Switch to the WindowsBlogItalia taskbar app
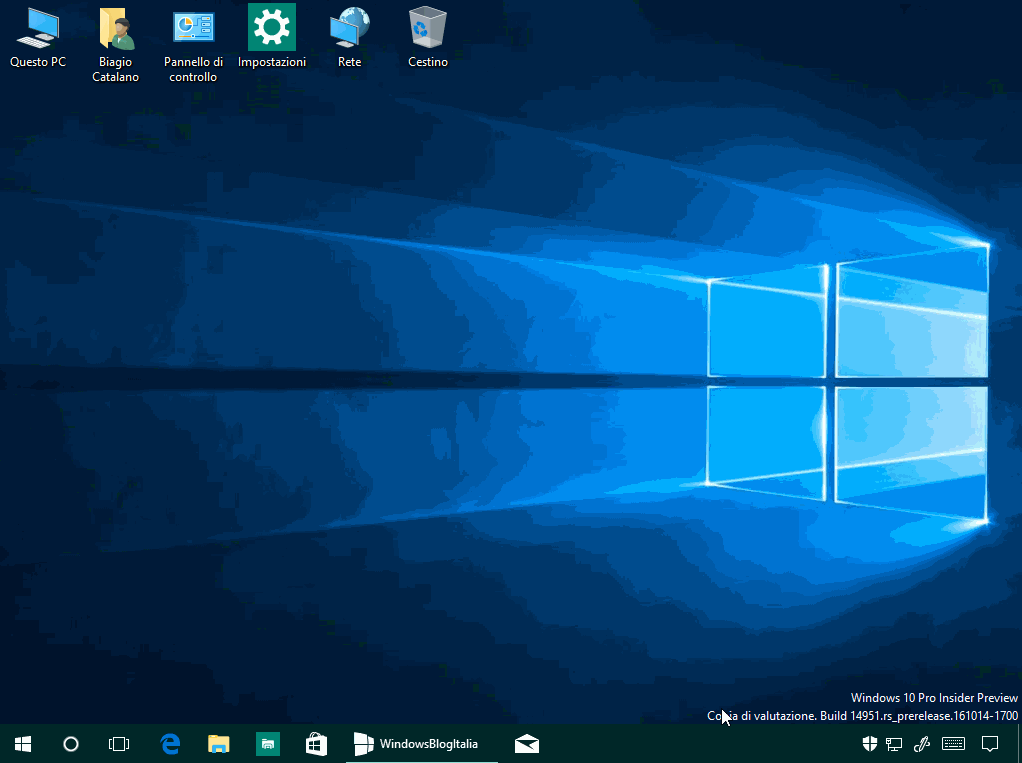 click(422, 743)
